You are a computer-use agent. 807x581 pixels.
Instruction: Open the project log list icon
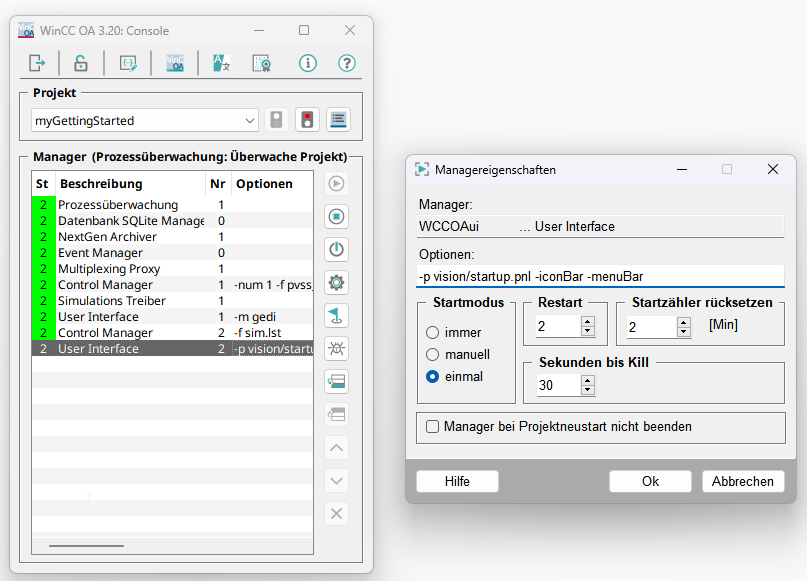click(338, 120)
